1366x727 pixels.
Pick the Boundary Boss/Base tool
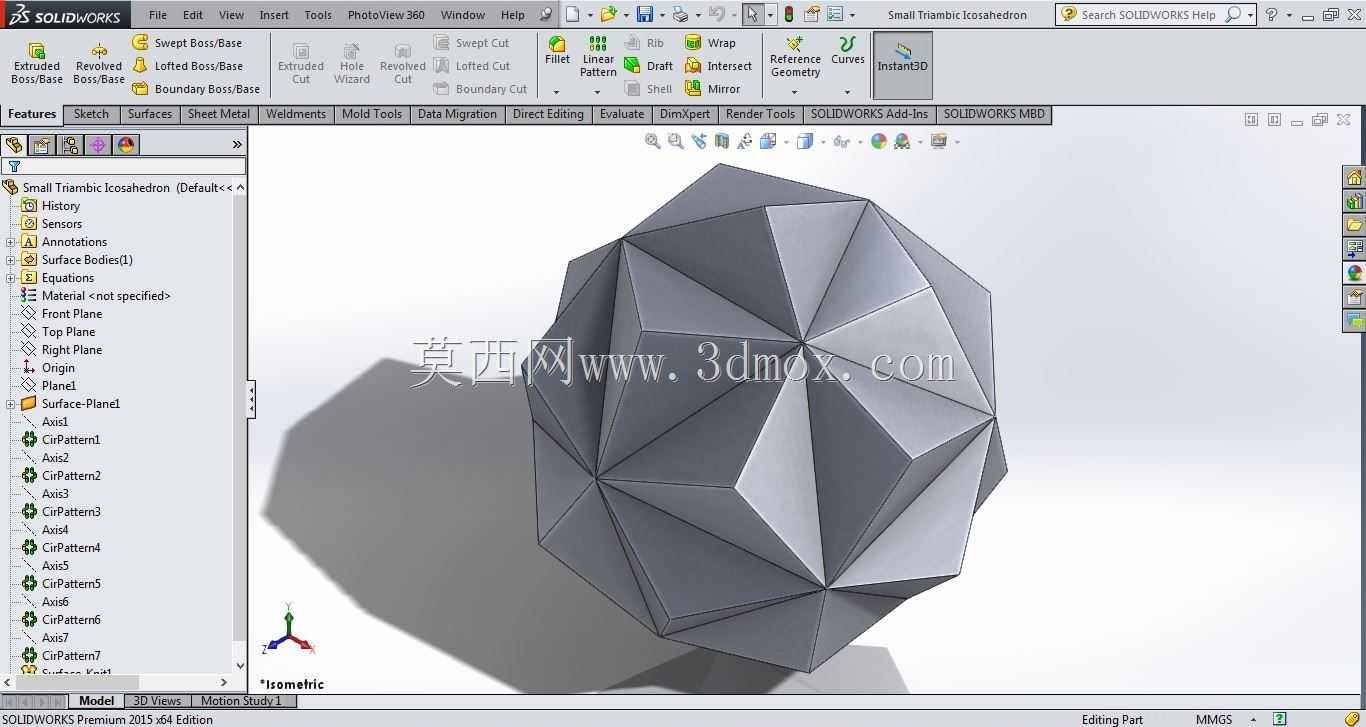[x=196, y=89]
